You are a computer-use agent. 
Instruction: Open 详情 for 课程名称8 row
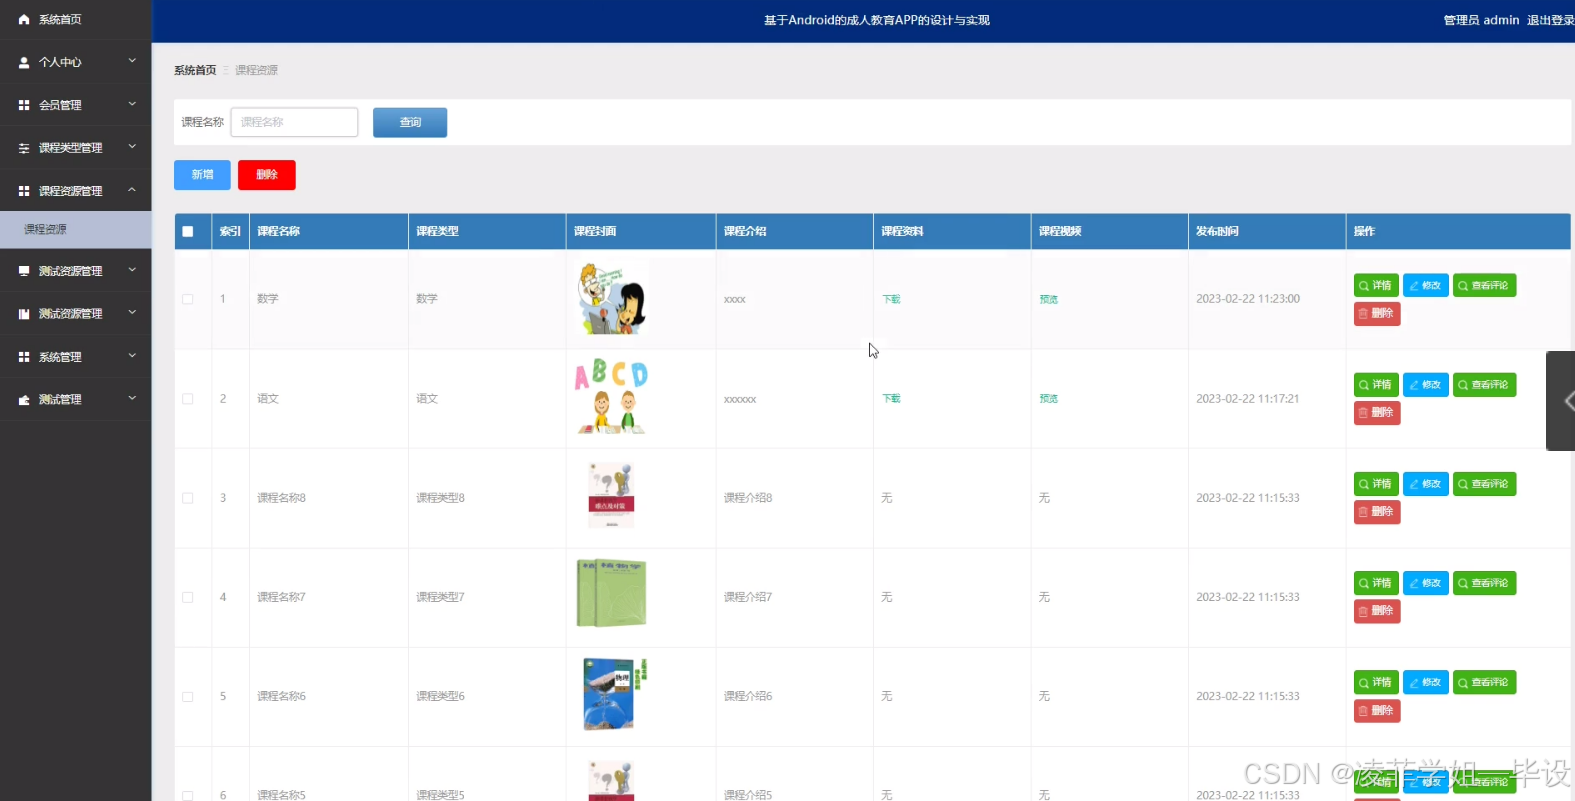pos(1376,484)
